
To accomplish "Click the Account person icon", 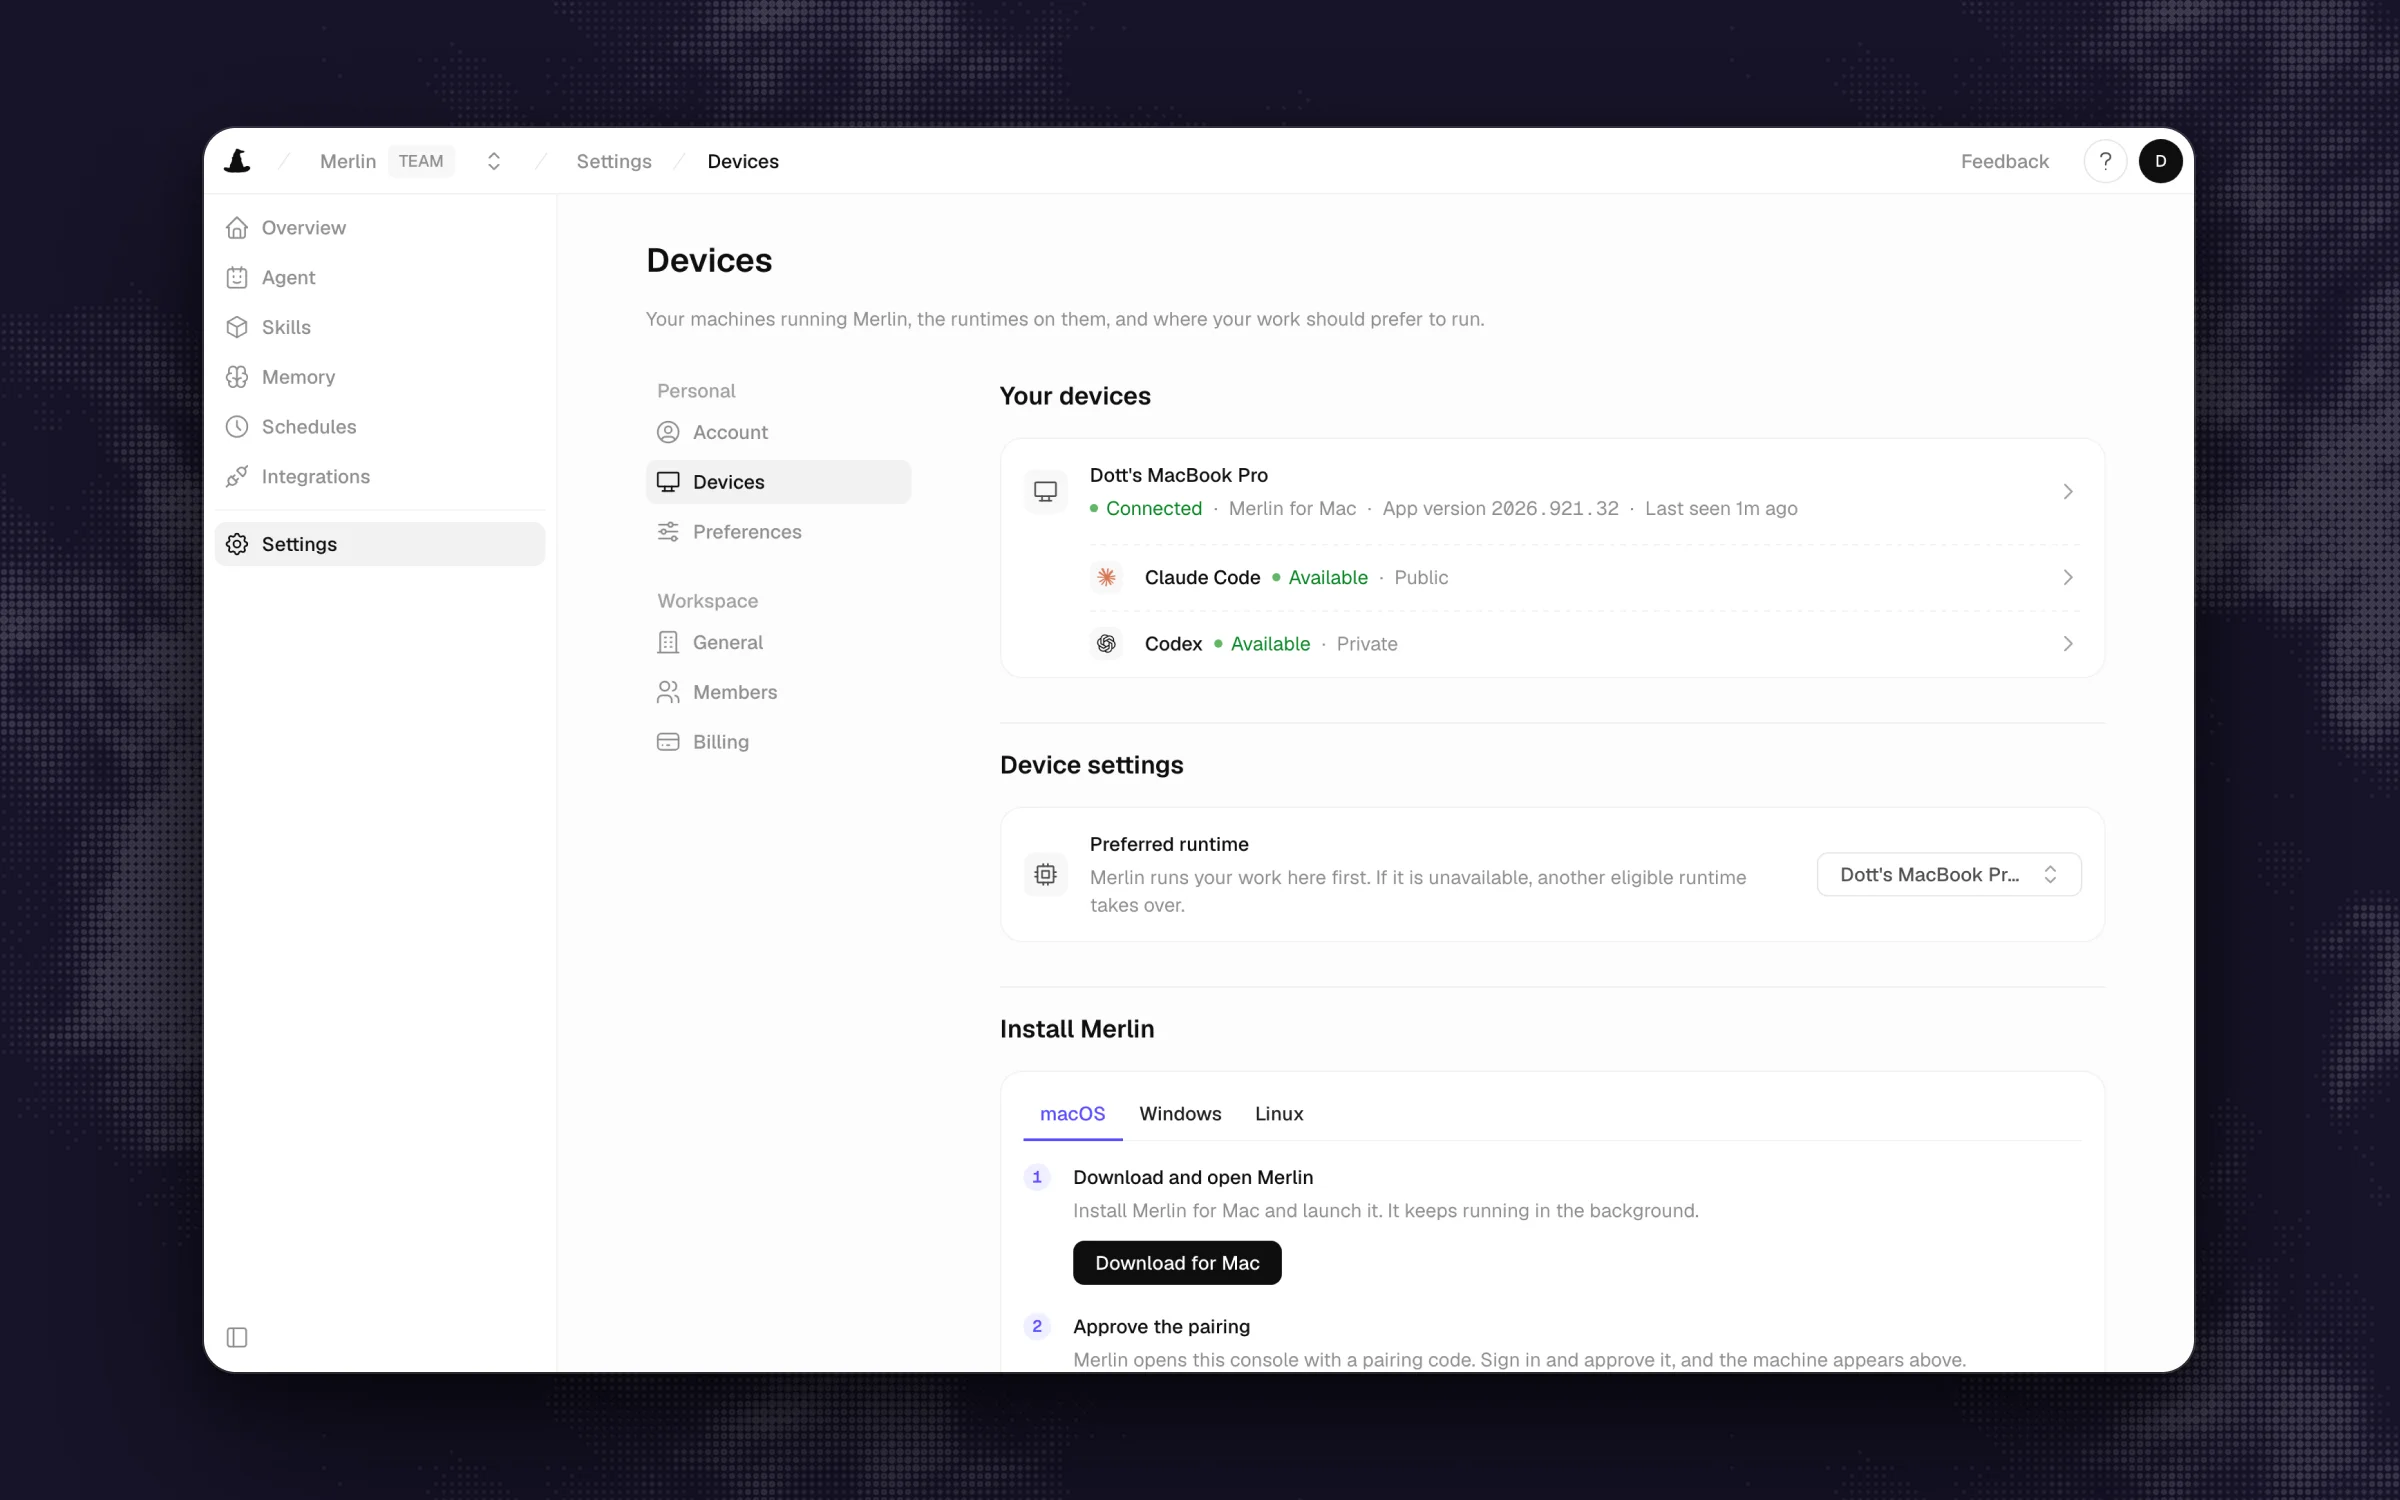I will pyautogui.click(x=668, y=432).
